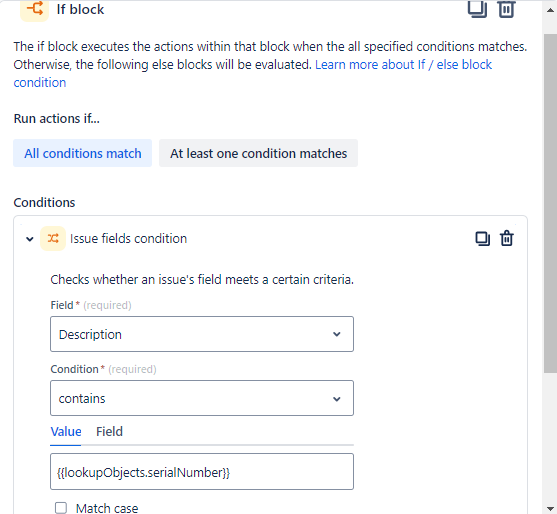Click the If block branch icon
The height and width of the screenshot is (514, 557).
(x=34, y=9)
